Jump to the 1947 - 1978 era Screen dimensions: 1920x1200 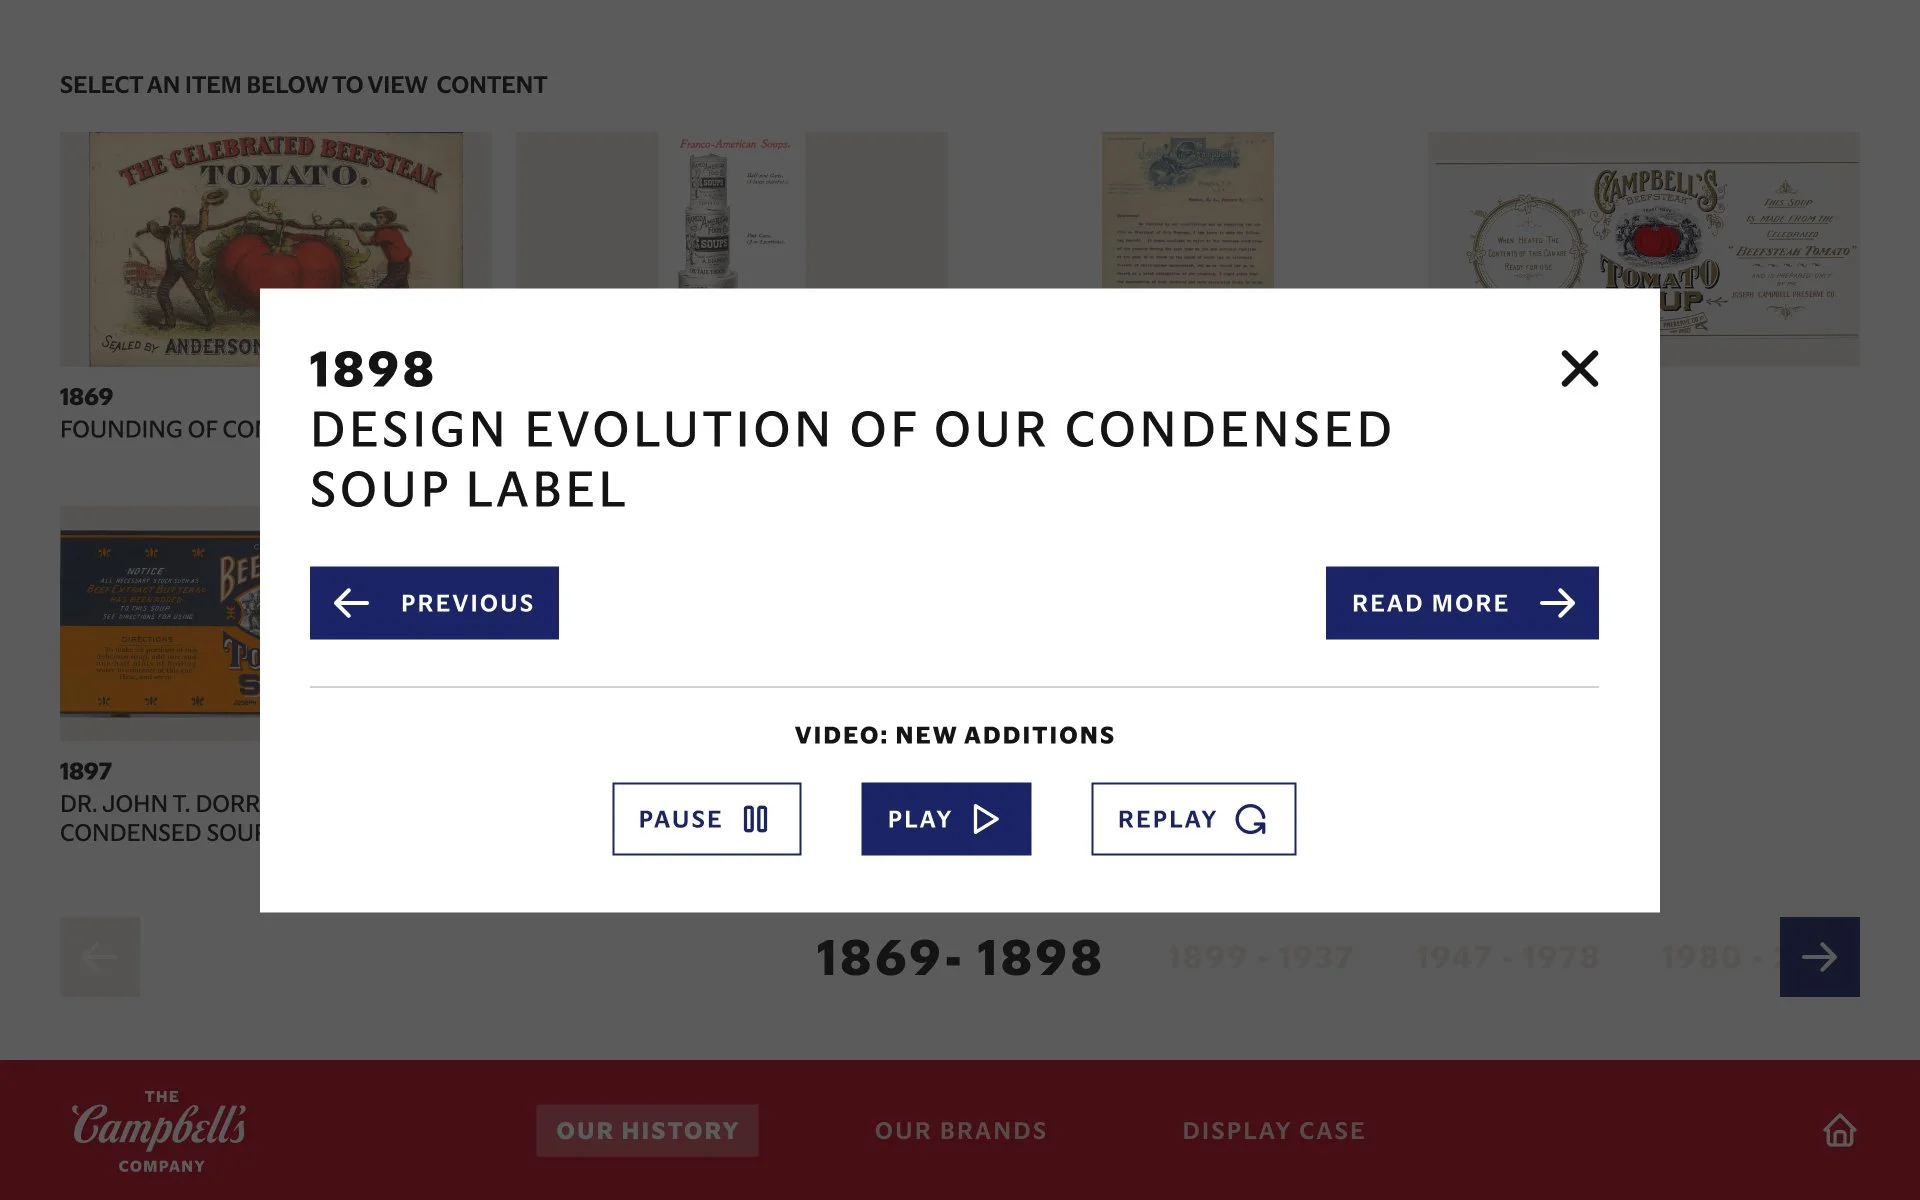pyautogui.click(x=1507, y=957)
